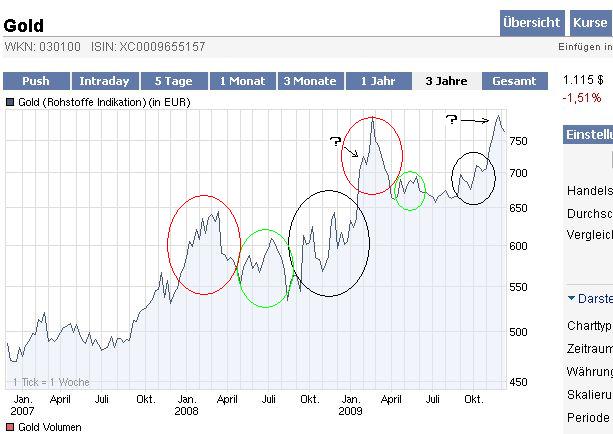
Task: Collapse the Darstellung section triangle
Action: coord(571,298)
